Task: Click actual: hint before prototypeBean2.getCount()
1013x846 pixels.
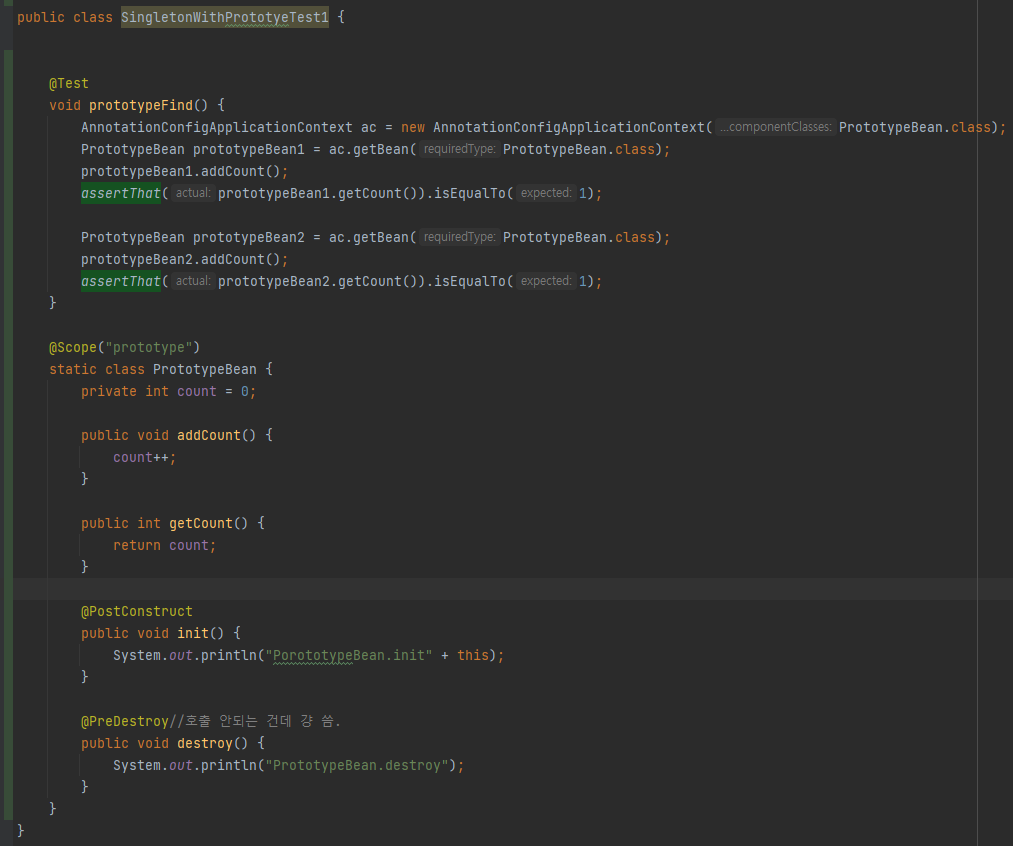Action: tap(193, 281)
